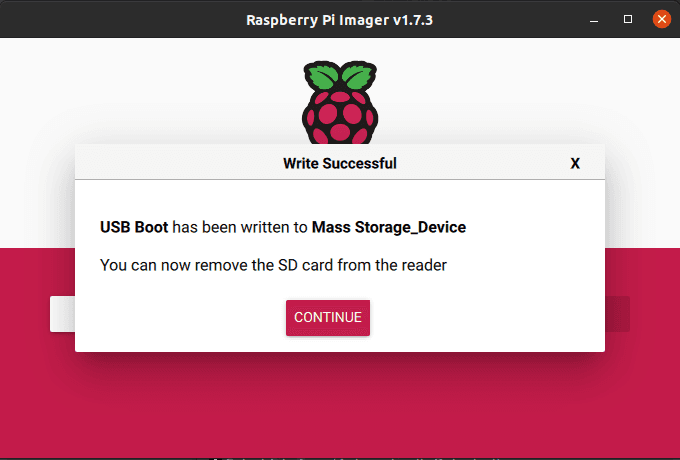Click the Write Successful dialog heading
The width and height of the screenshot is (680, 460).
tap(340, 163)
